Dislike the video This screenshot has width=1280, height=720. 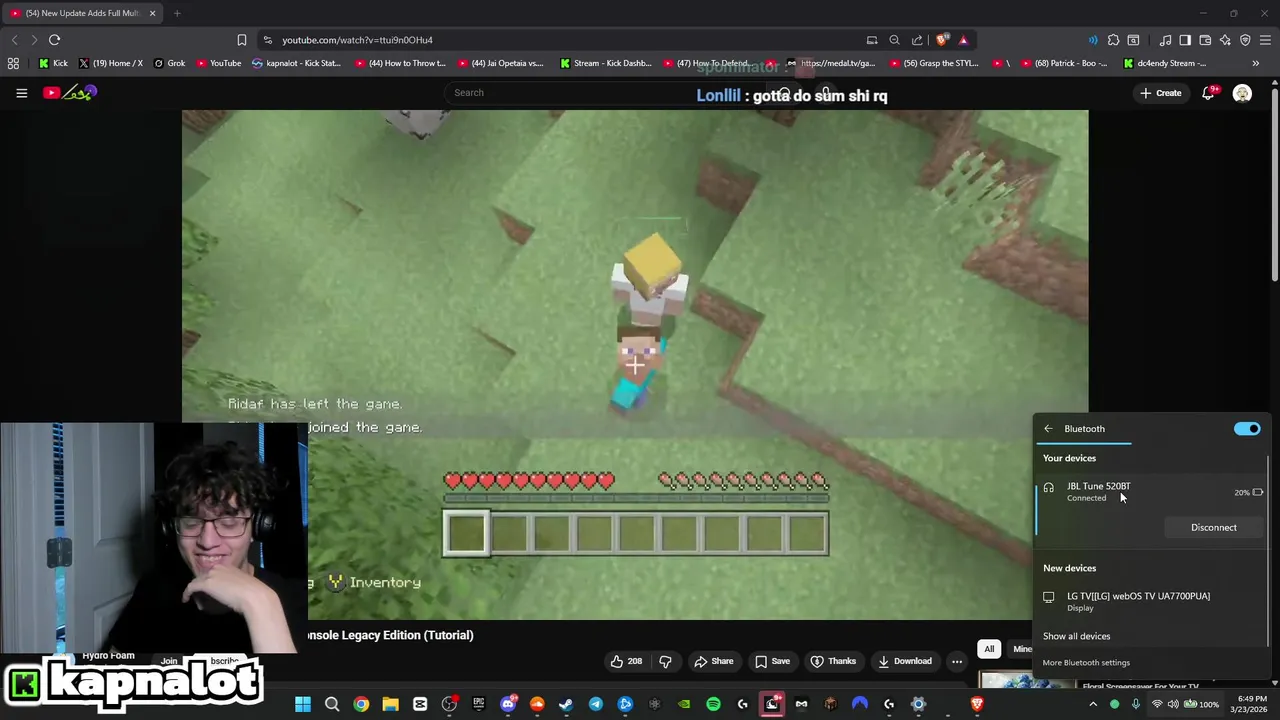tap(665, 661)
